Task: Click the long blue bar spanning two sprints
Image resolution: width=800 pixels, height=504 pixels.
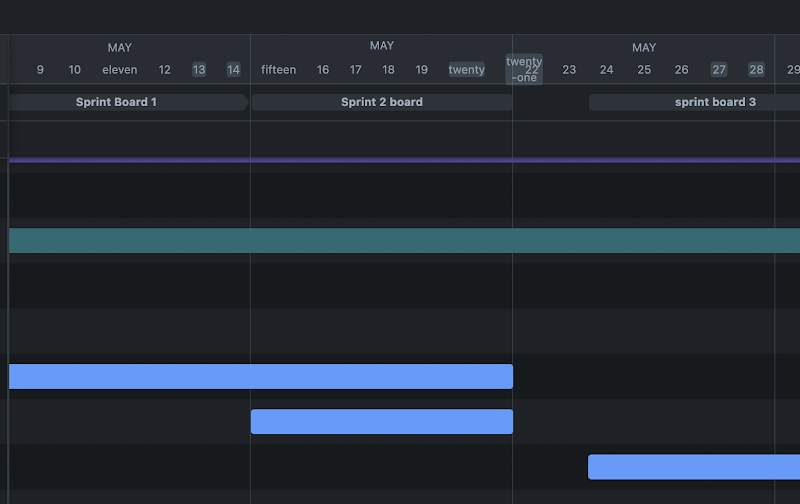Action: (x=260, y=377)
